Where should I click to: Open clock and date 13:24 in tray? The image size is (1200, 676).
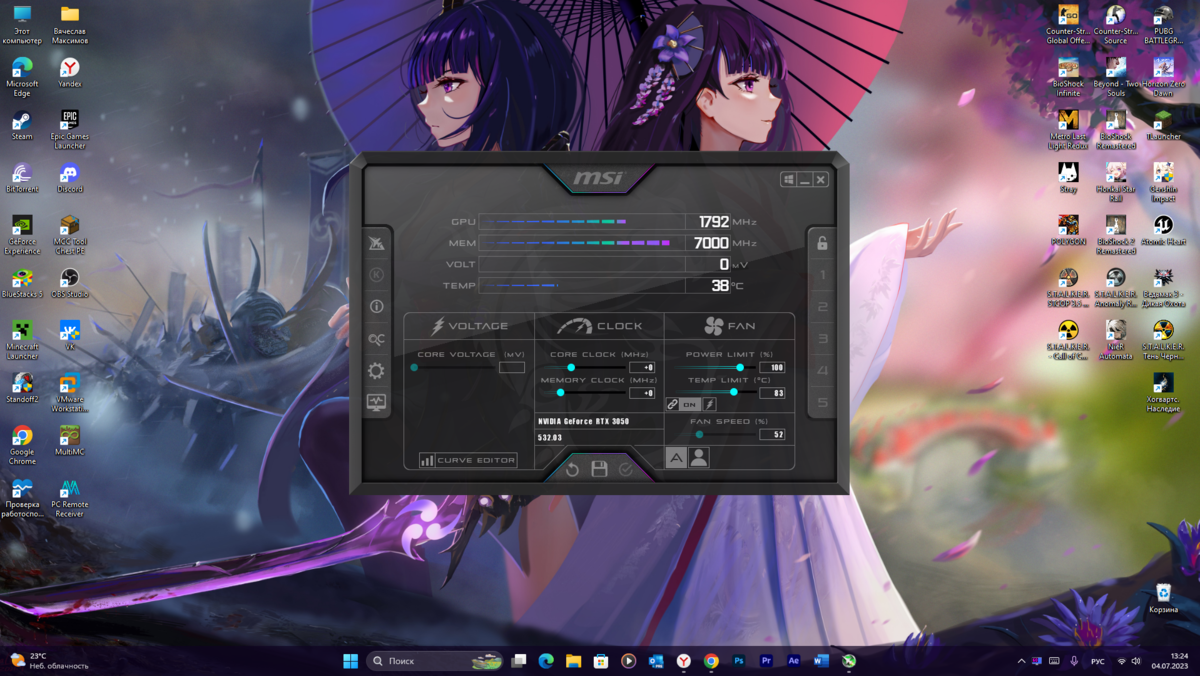coord(1168,661)
